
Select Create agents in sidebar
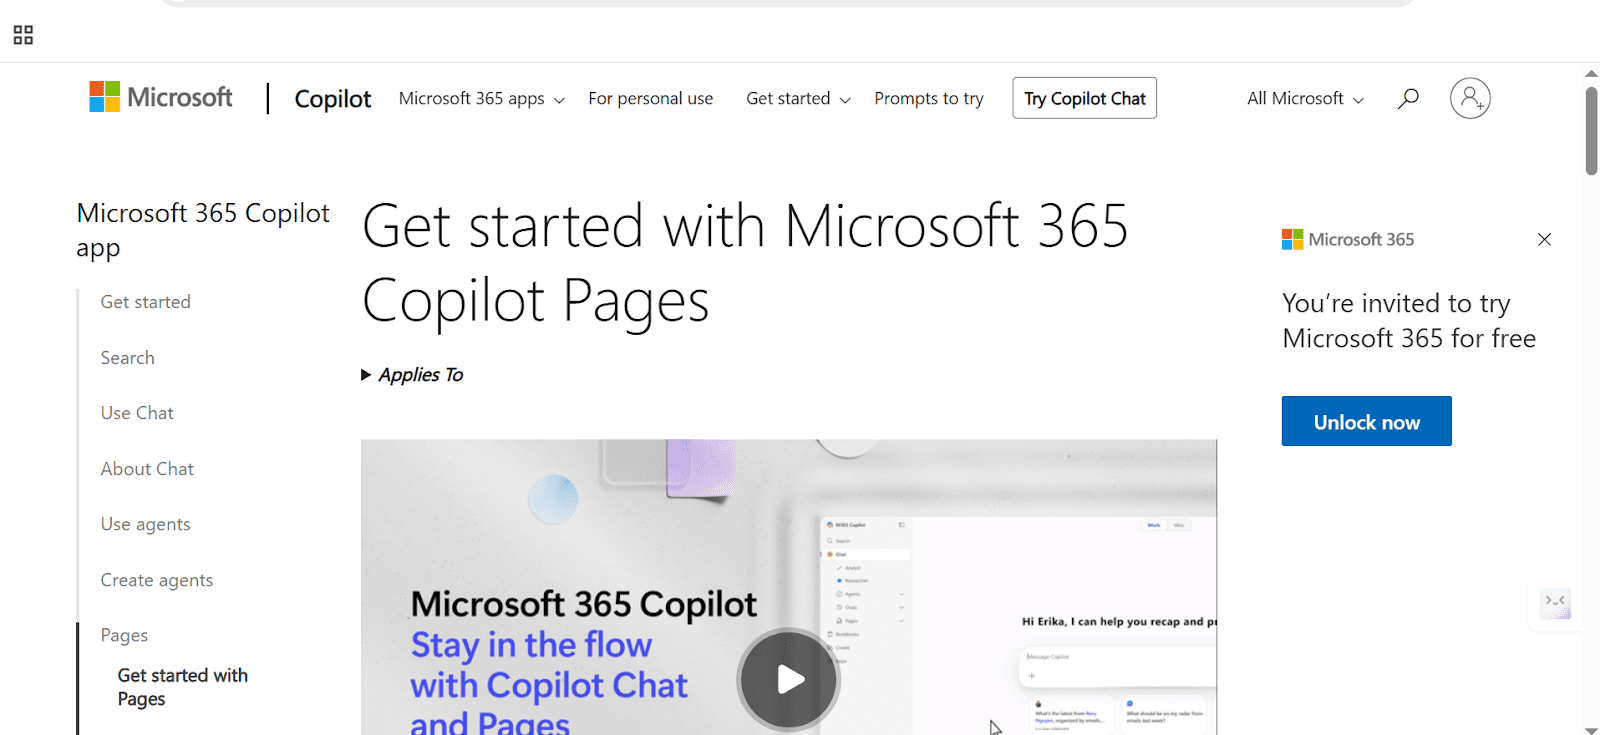(157, 580)
